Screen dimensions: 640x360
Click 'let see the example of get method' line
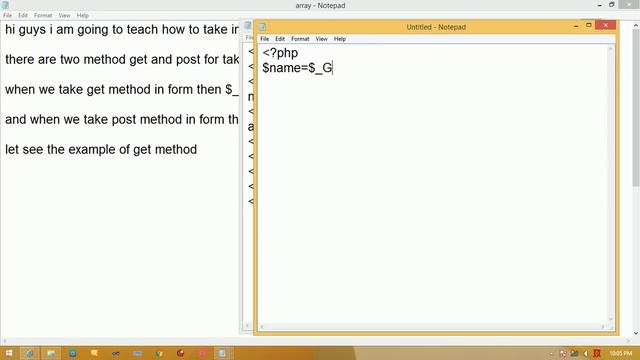click(101, 149)
